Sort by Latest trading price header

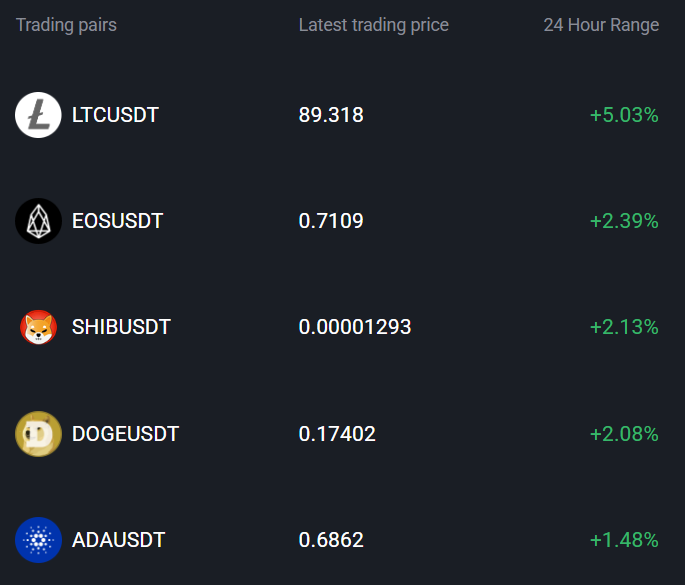point(374,25)
